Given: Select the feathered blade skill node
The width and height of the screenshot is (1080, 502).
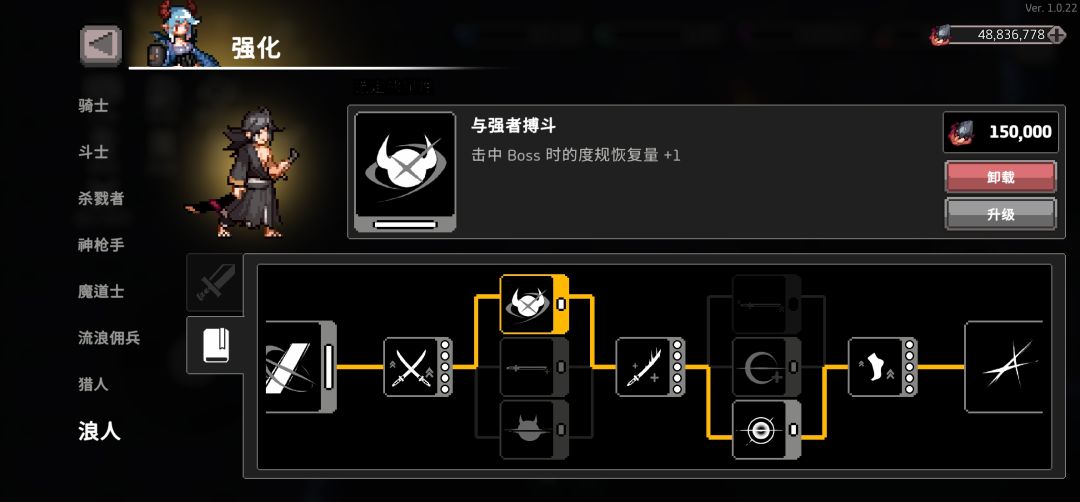Looking at the screenshot, I should pyautogui.click(x=650, y=367).
